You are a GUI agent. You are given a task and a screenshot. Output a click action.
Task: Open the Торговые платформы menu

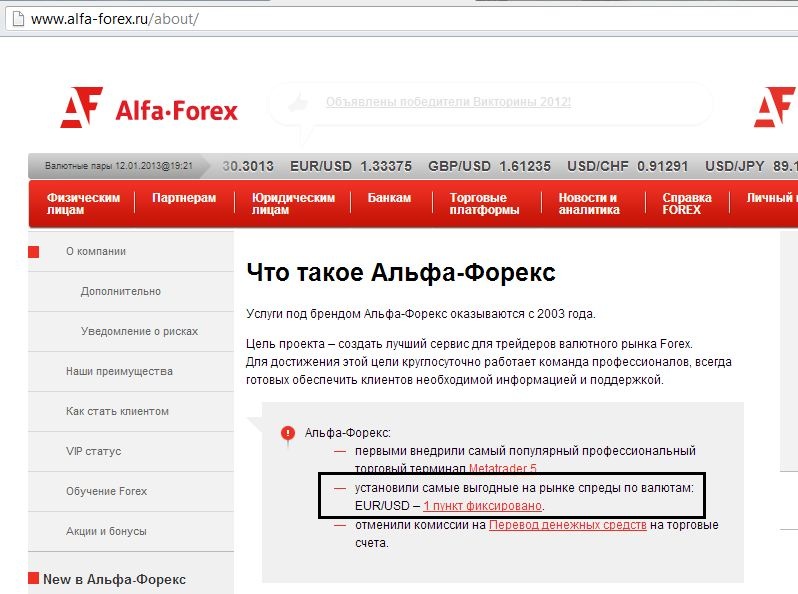click(x=484, y=204)
